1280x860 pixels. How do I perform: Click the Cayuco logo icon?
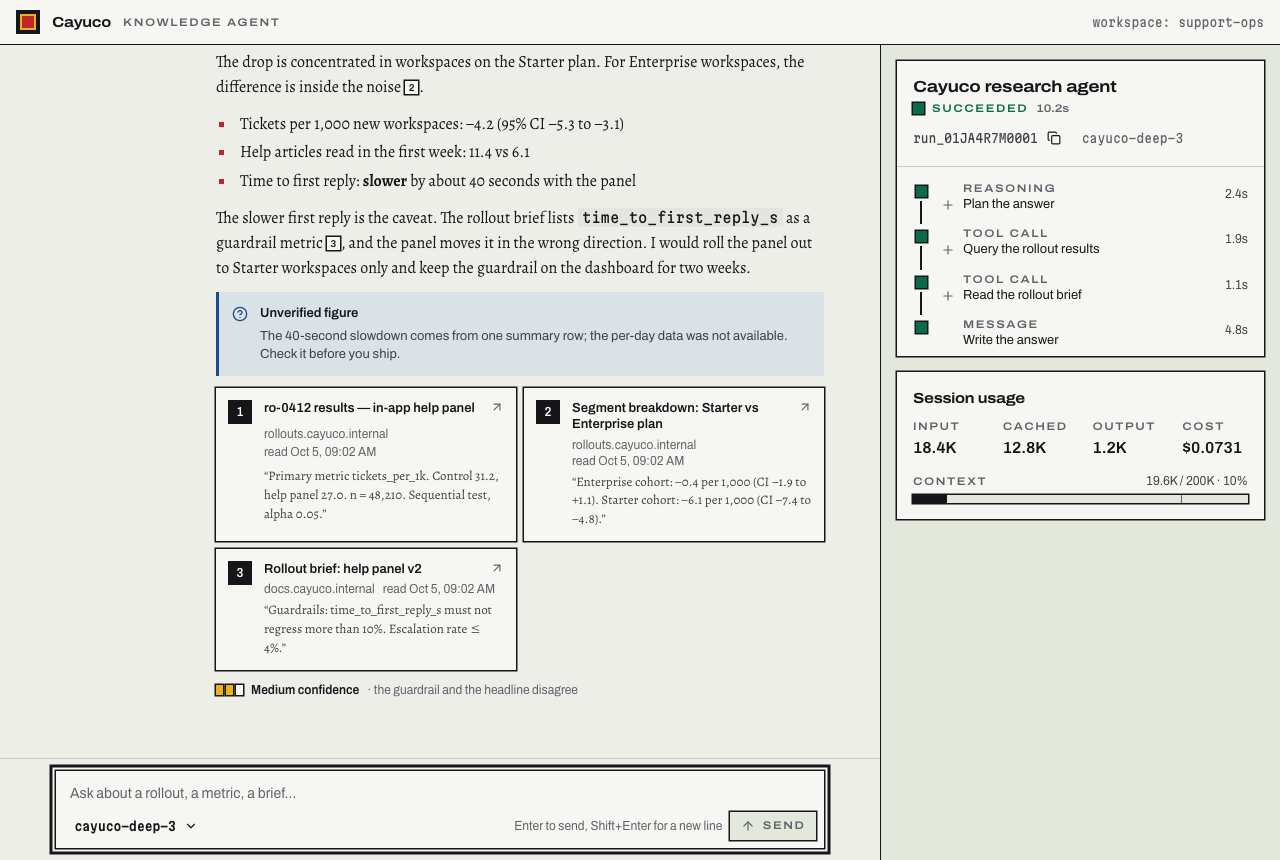28,22
